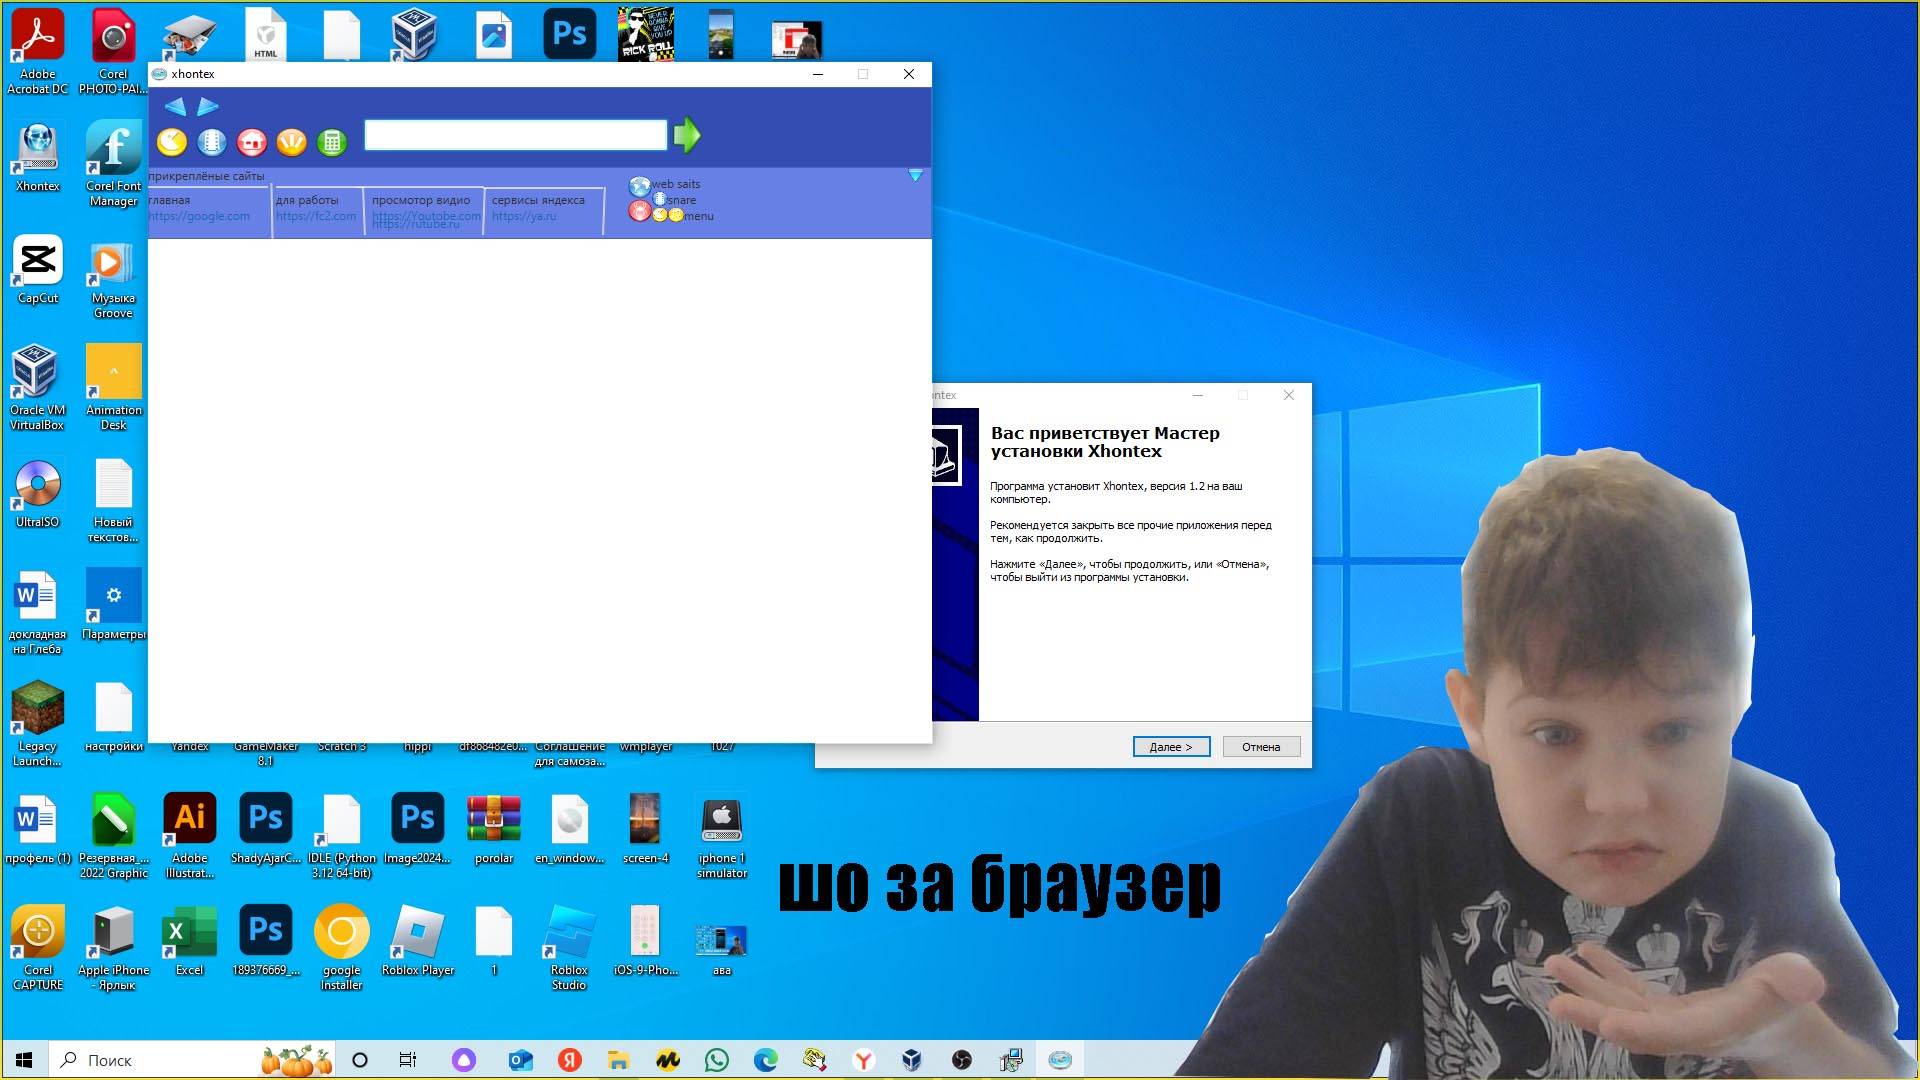Select the Adobe Acrobat DC desktop icon
This screenshot has height=1080, width=1920.
pyautogui.click(x=38, y=52)
